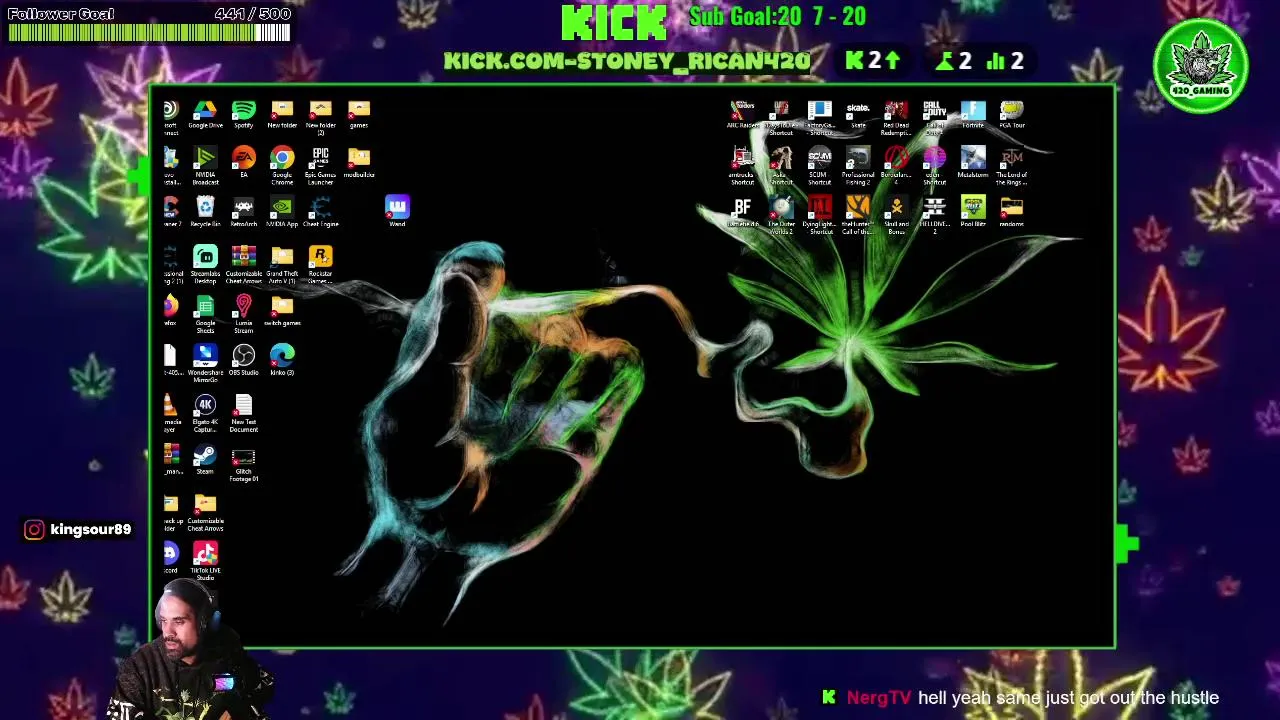Open the skate. game shortcut
Screen dimensions: 1280x720
[858, 114]
